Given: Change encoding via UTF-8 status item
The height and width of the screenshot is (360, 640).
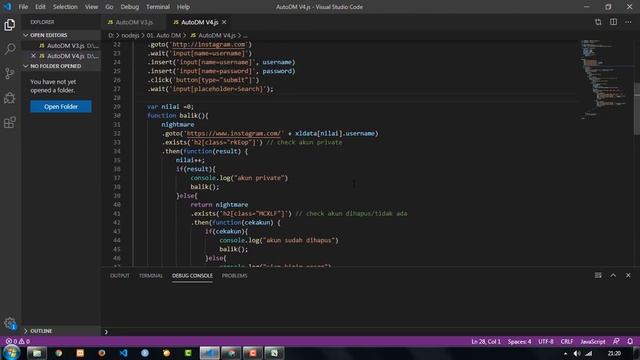Looking at the screenshot, I should point(546,341).
